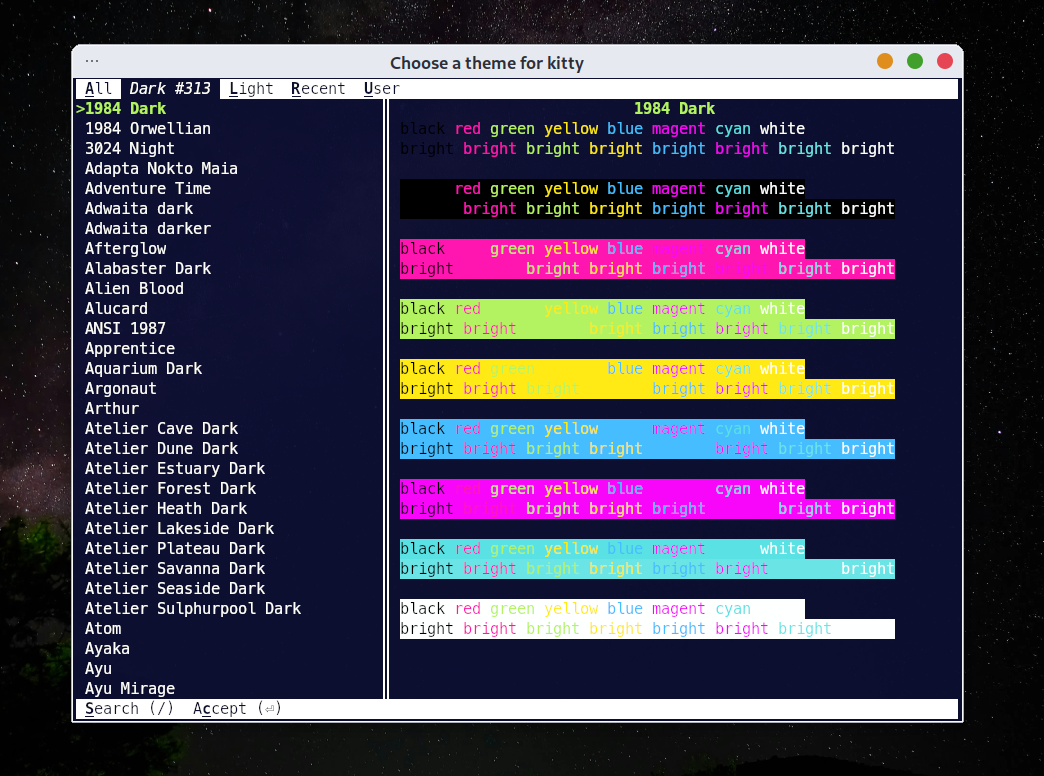
Task: Click the magenta background color preview row
Action: (x=647, y=498)
